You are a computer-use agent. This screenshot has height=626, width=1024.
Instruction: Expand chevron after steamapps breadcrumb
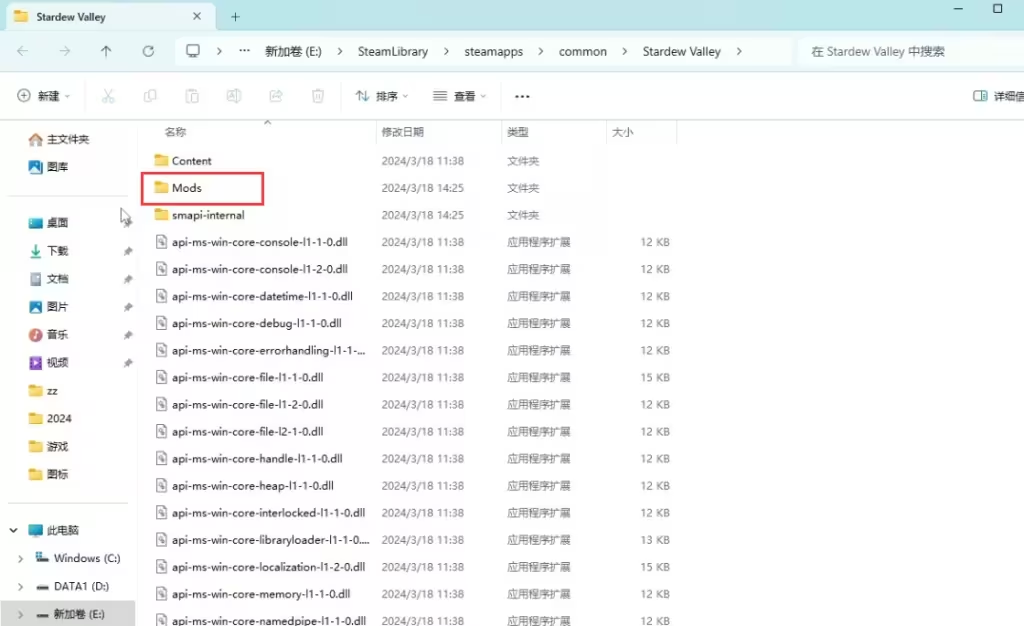pyautogui.click(x=541, y=52)
